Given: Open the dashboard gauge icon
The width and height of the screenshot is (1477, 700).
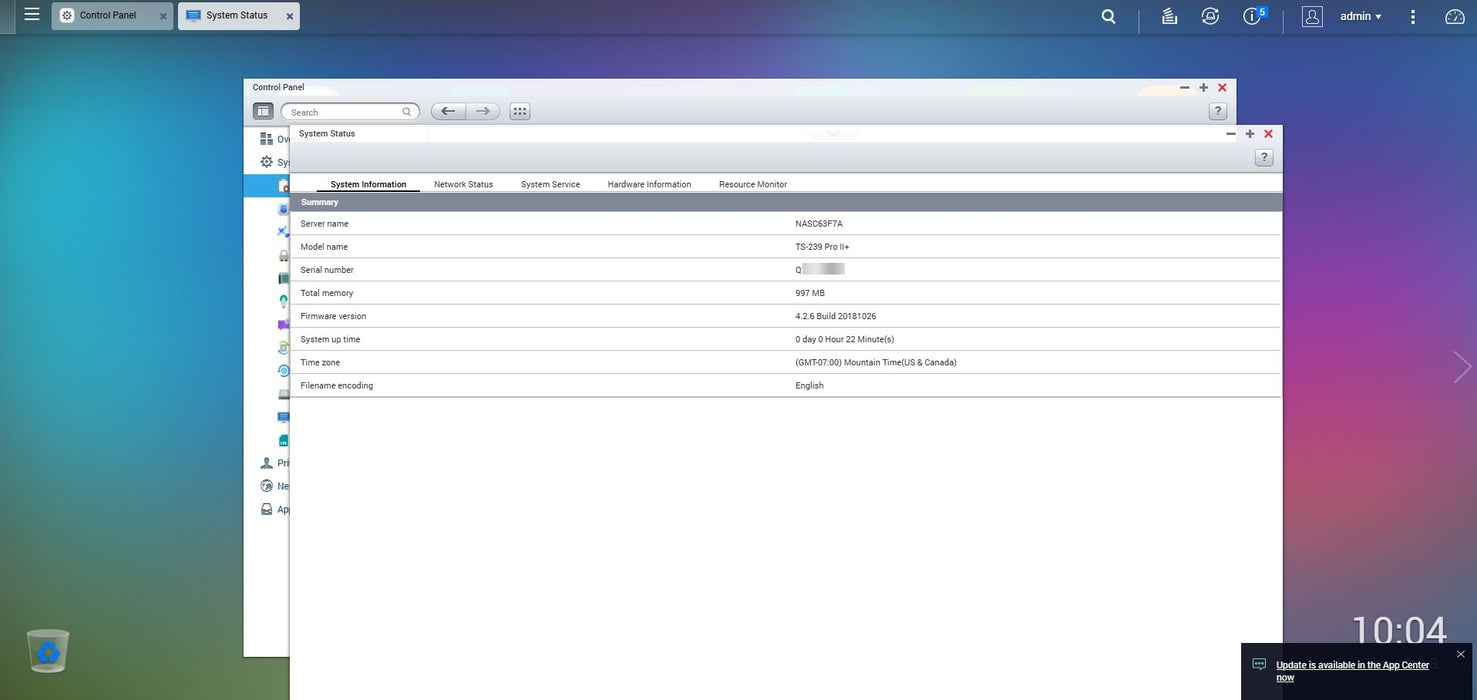Looking at the screenshot, I should tap(1455, 16).
